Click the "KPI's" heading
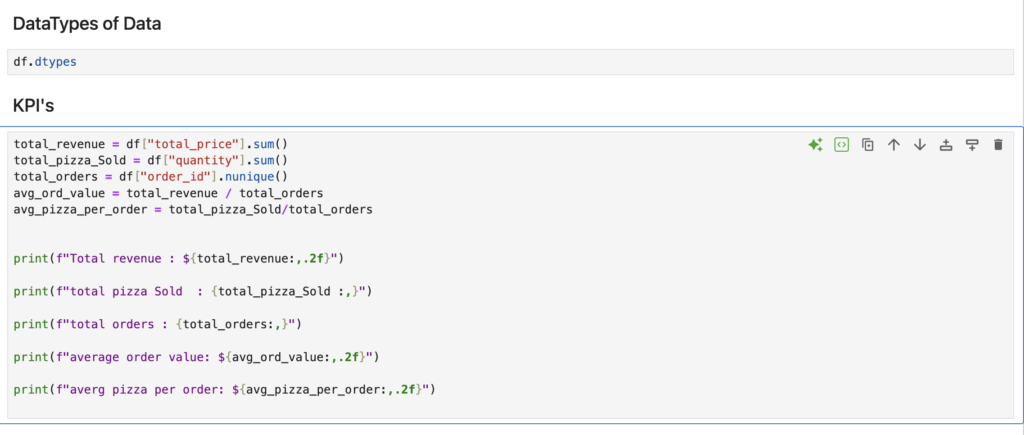This screenshot has height=435, width=1024. (40, 104)
